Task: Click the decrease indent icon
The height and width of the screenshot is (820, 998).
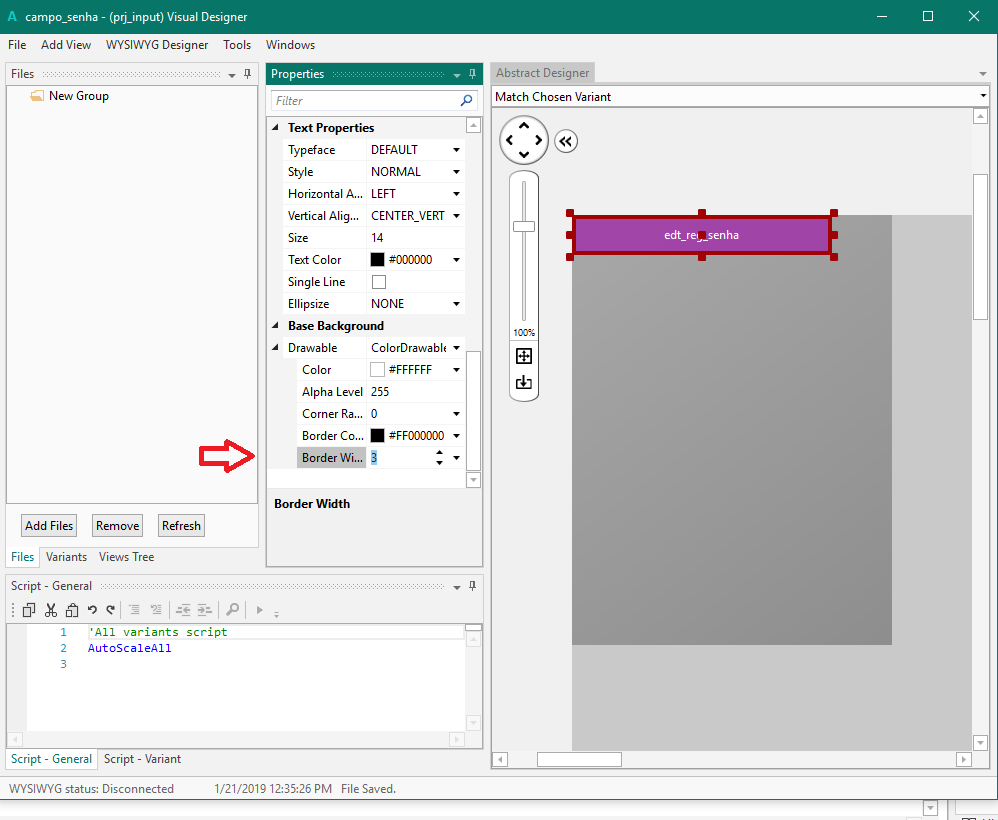Action: tap(183, 610)
